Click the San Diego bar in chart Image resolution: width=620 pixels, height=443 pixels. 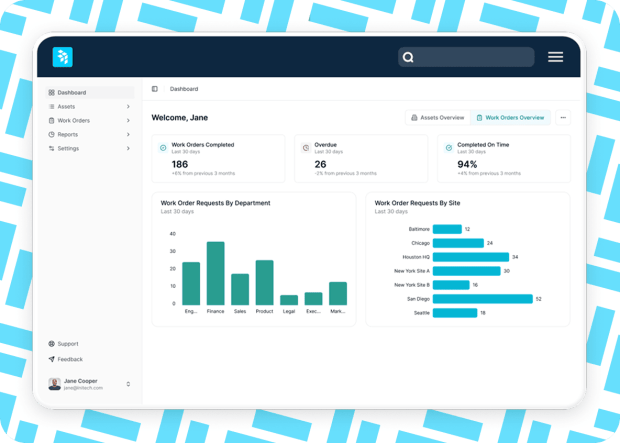coord(483,299)
